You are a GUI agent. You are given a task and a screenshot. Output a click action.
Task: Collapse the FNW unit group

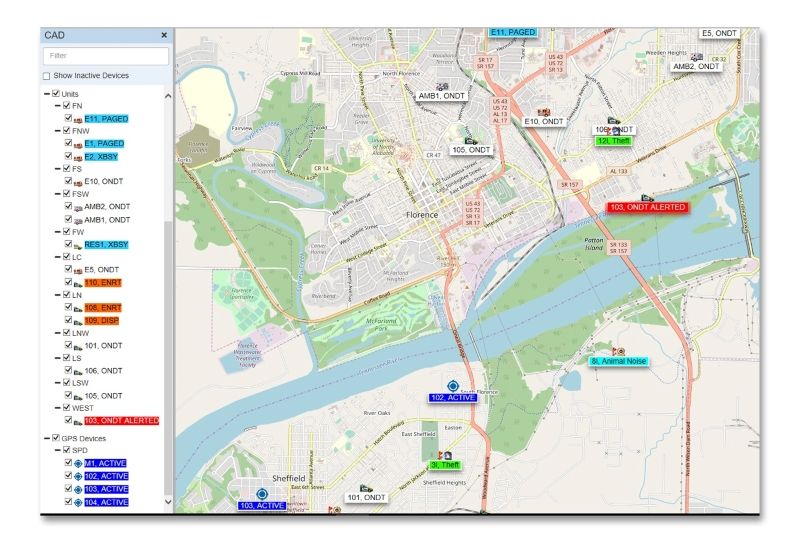[57, 131]
